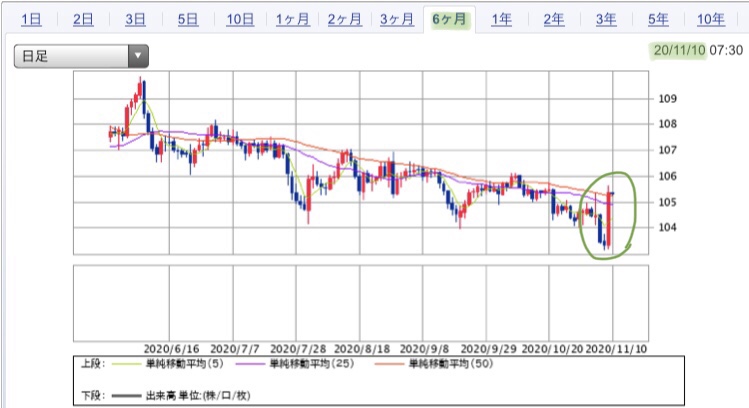
Task: Open the 日足 candle interval dropdown
Action: point(81,56)
